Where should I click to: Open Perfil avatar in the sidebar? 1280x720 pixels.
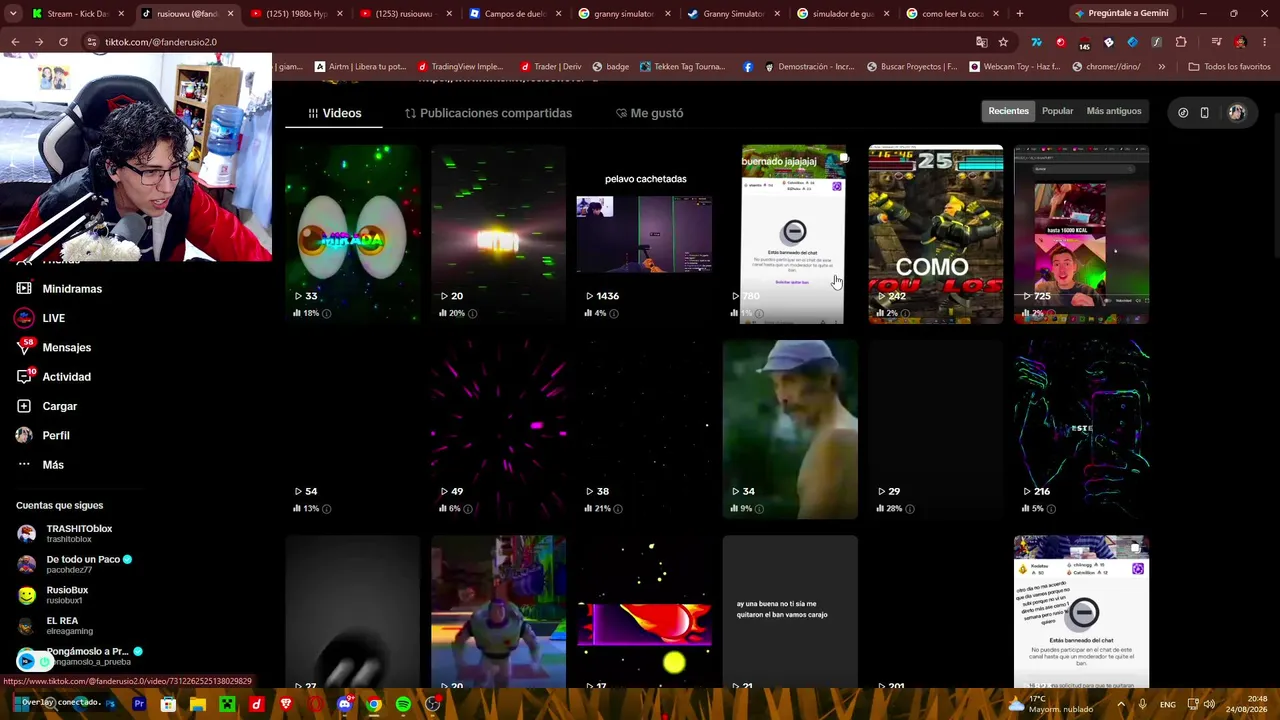tap(24, 435)
